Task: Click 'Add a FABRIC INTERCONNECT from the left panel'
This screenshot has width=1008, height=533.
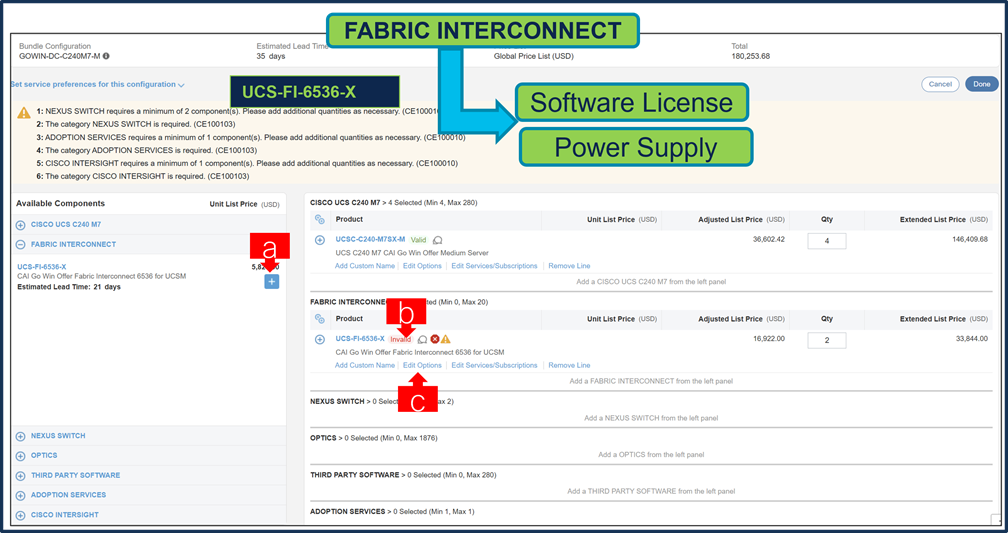Action: [x=651, y=381]
